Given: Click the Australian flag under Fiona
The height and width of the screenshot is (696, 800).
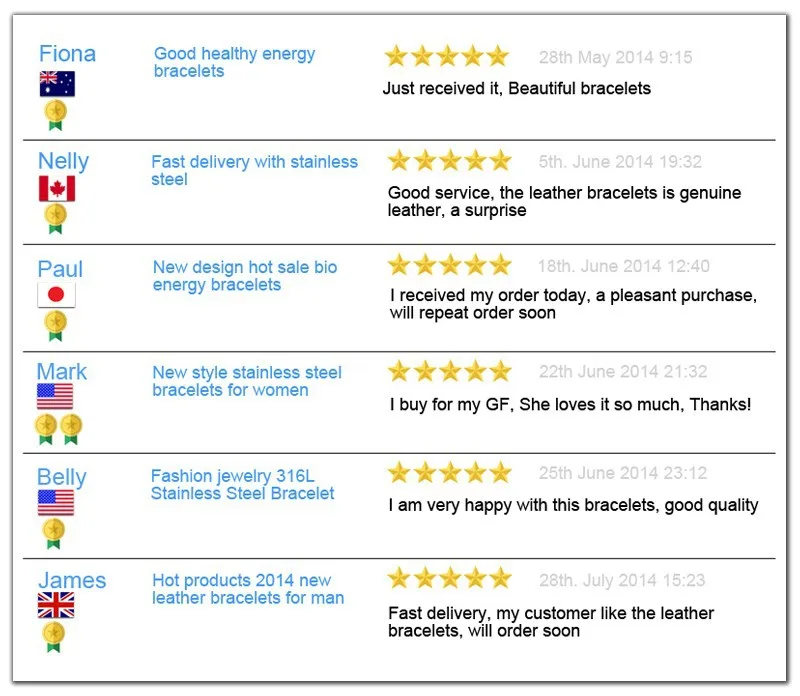Looking at the screenshot, I should [x=57, y=85].
